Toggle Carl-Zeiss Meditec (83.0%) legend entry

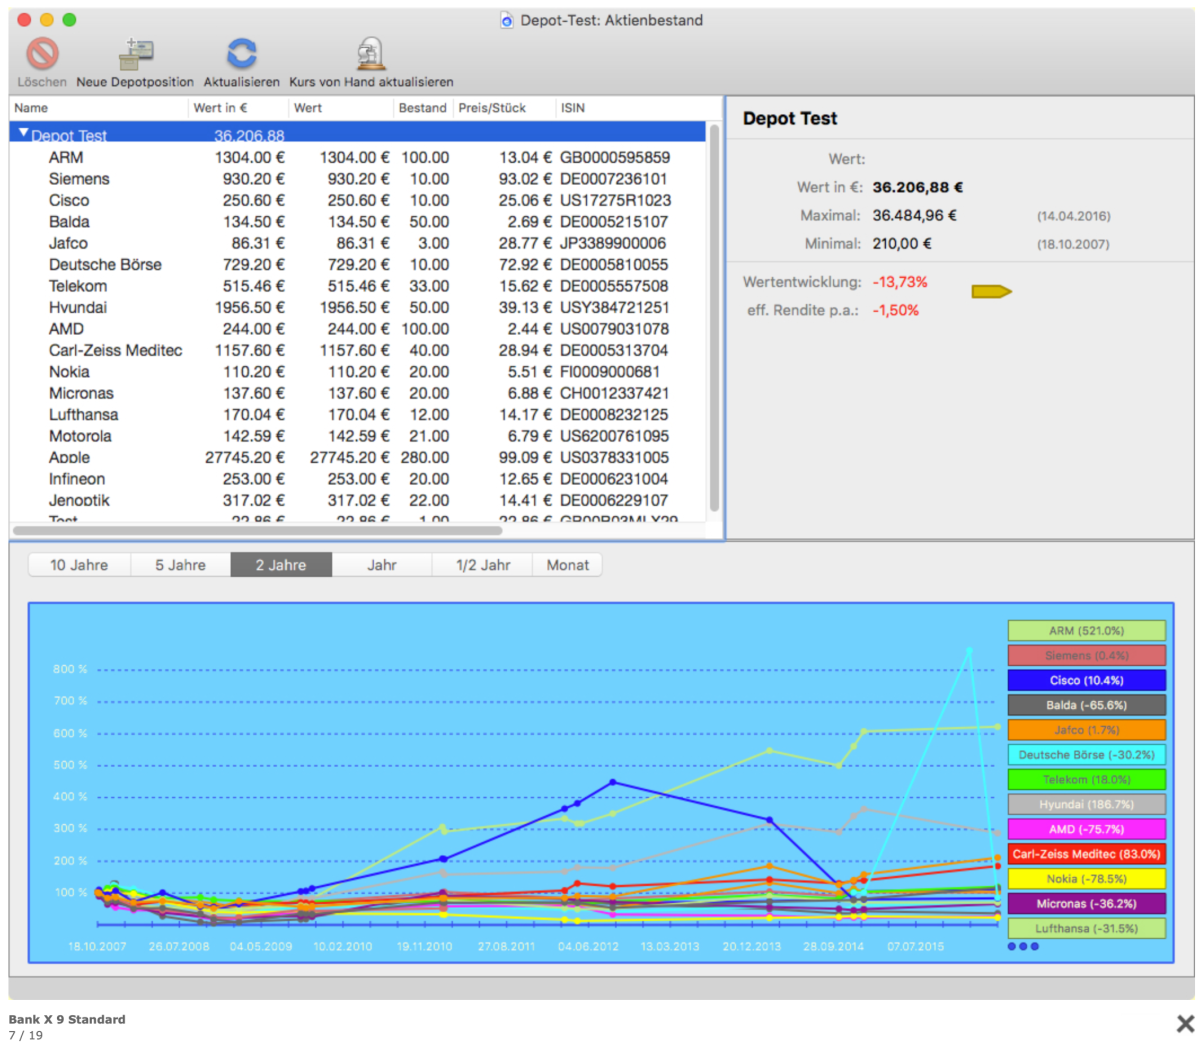click(x=1087, y=854)
